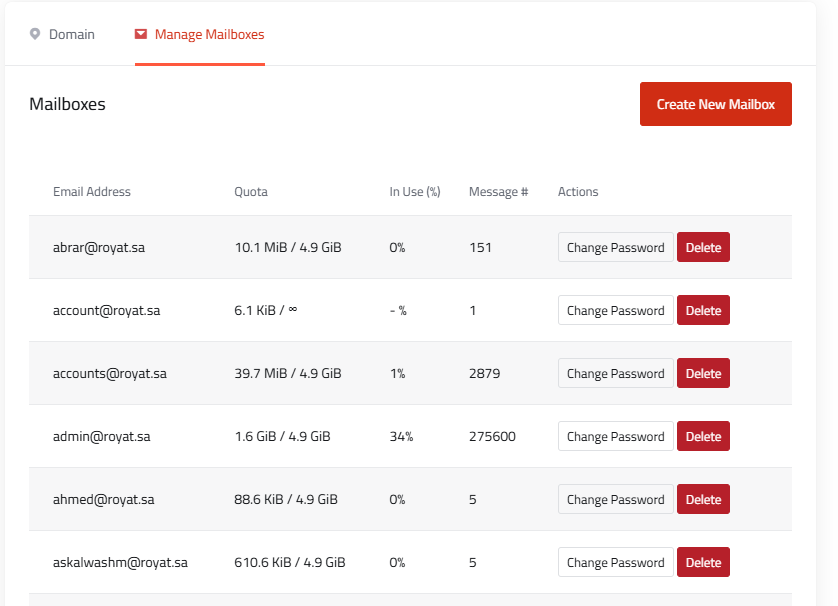The height and width of the screenshot is (606, 838).
Task: Click the Email Address column header
Action: coord(92,192)
